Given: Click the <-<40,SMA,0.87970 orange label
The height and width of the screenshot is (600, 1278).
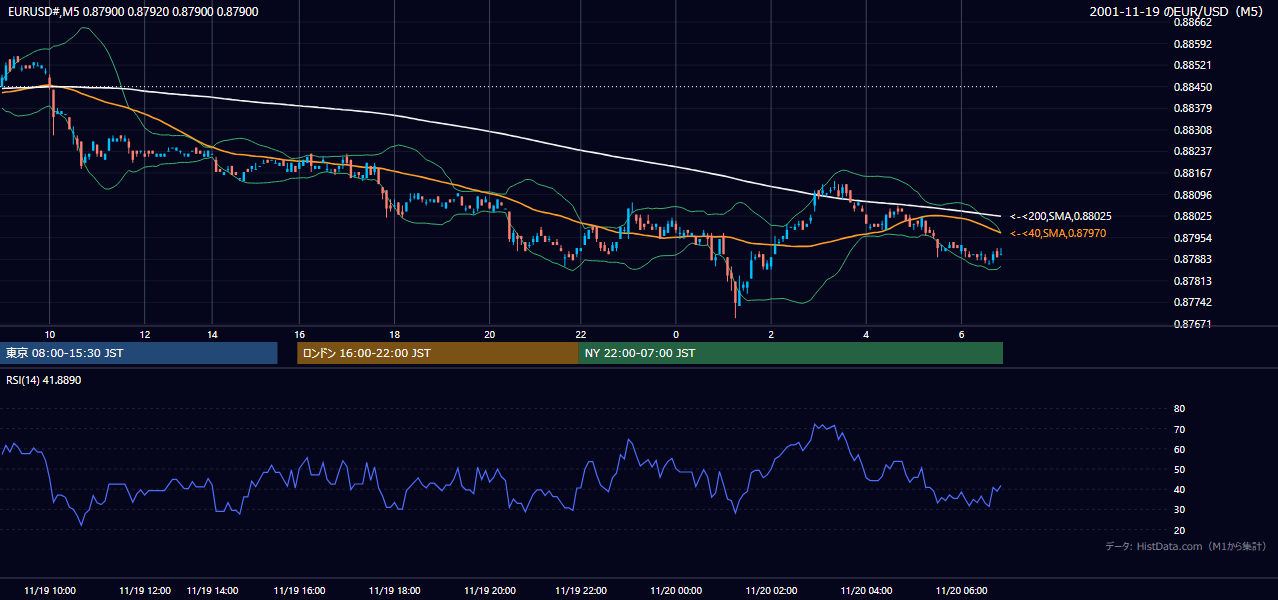Looking at the screenshot, I should tap(1058, 233).
